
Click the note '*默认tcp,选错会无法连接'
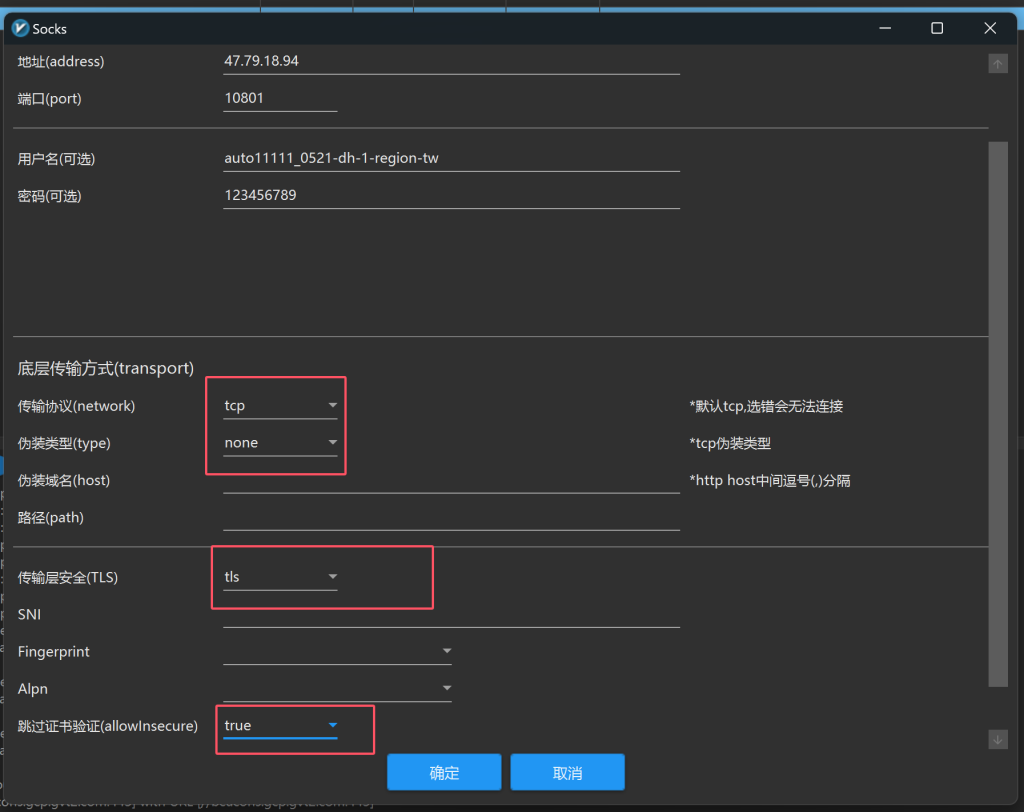coord(766,406)
